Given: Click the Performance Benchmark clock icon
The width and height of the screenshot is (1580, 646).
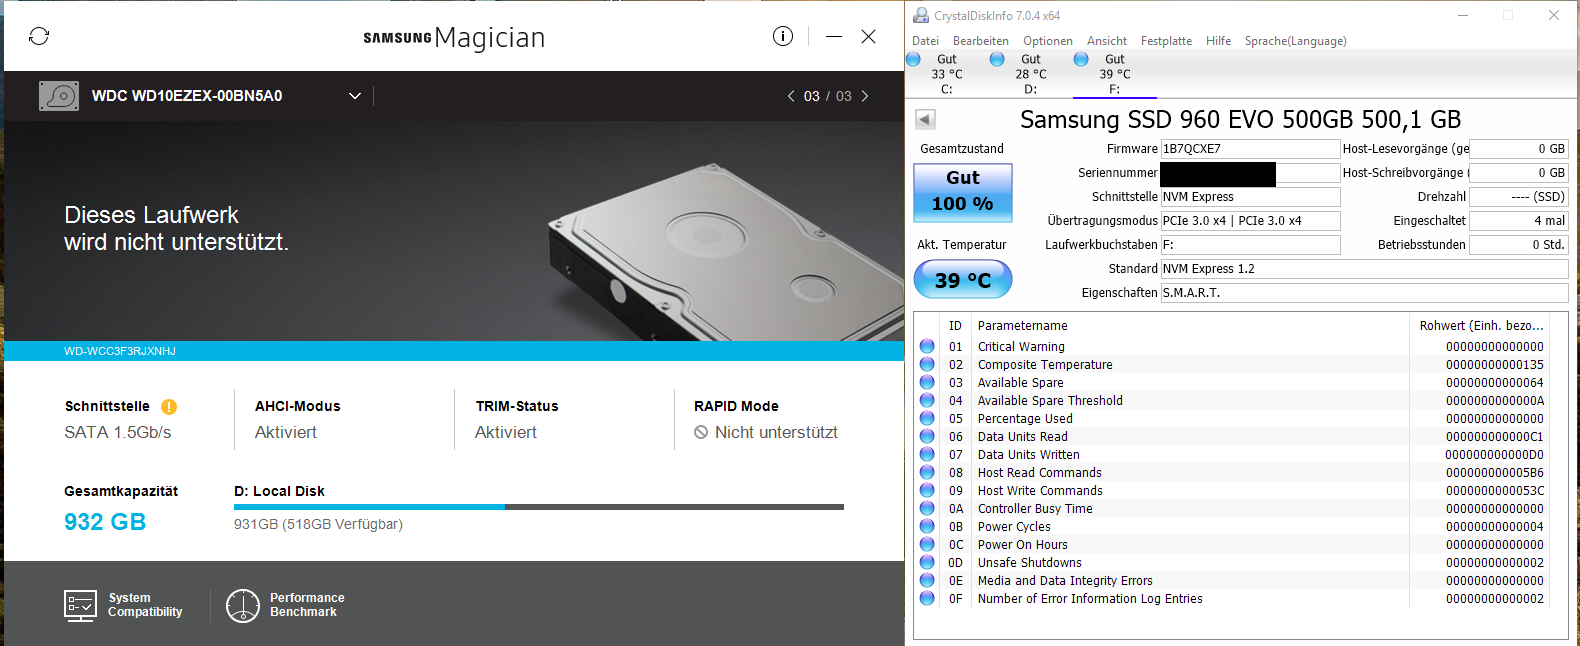Looking at the screenshot, I should pyautogui.click(x=243, y=606).
